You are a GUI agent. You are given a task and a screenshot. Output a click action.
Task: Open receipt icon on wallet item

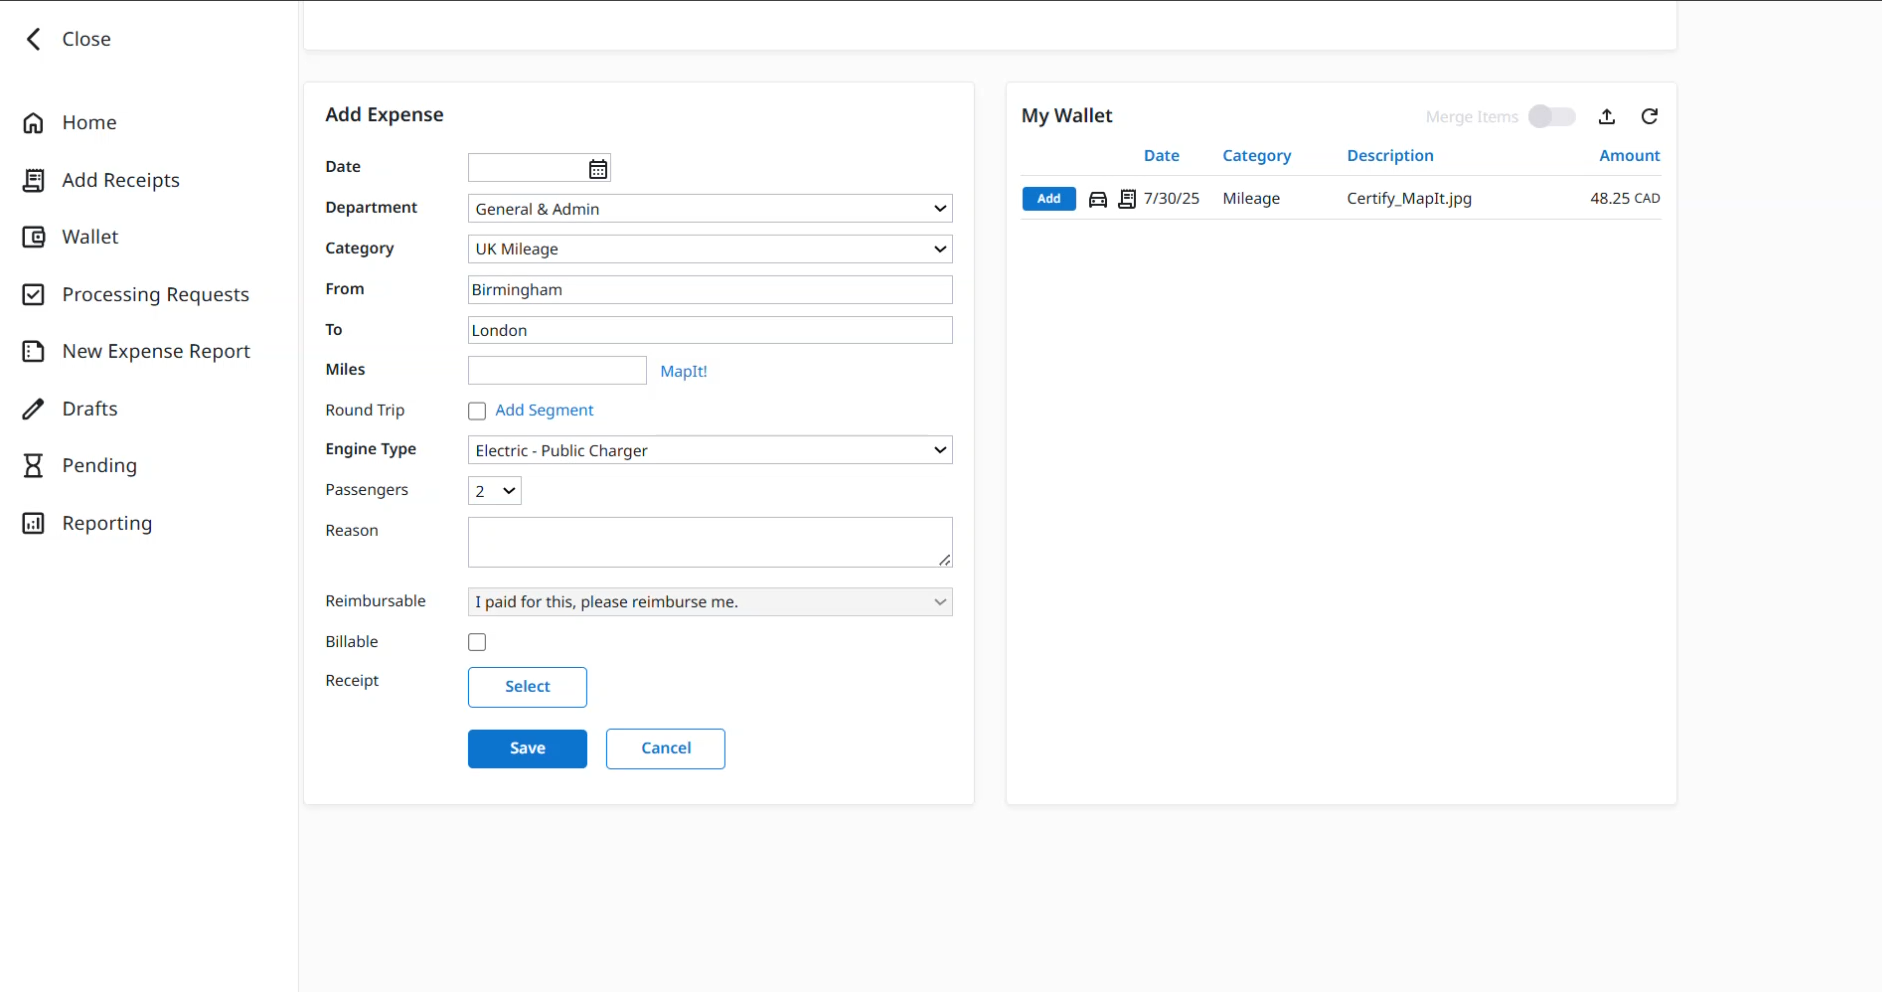tap(1126, 199)
